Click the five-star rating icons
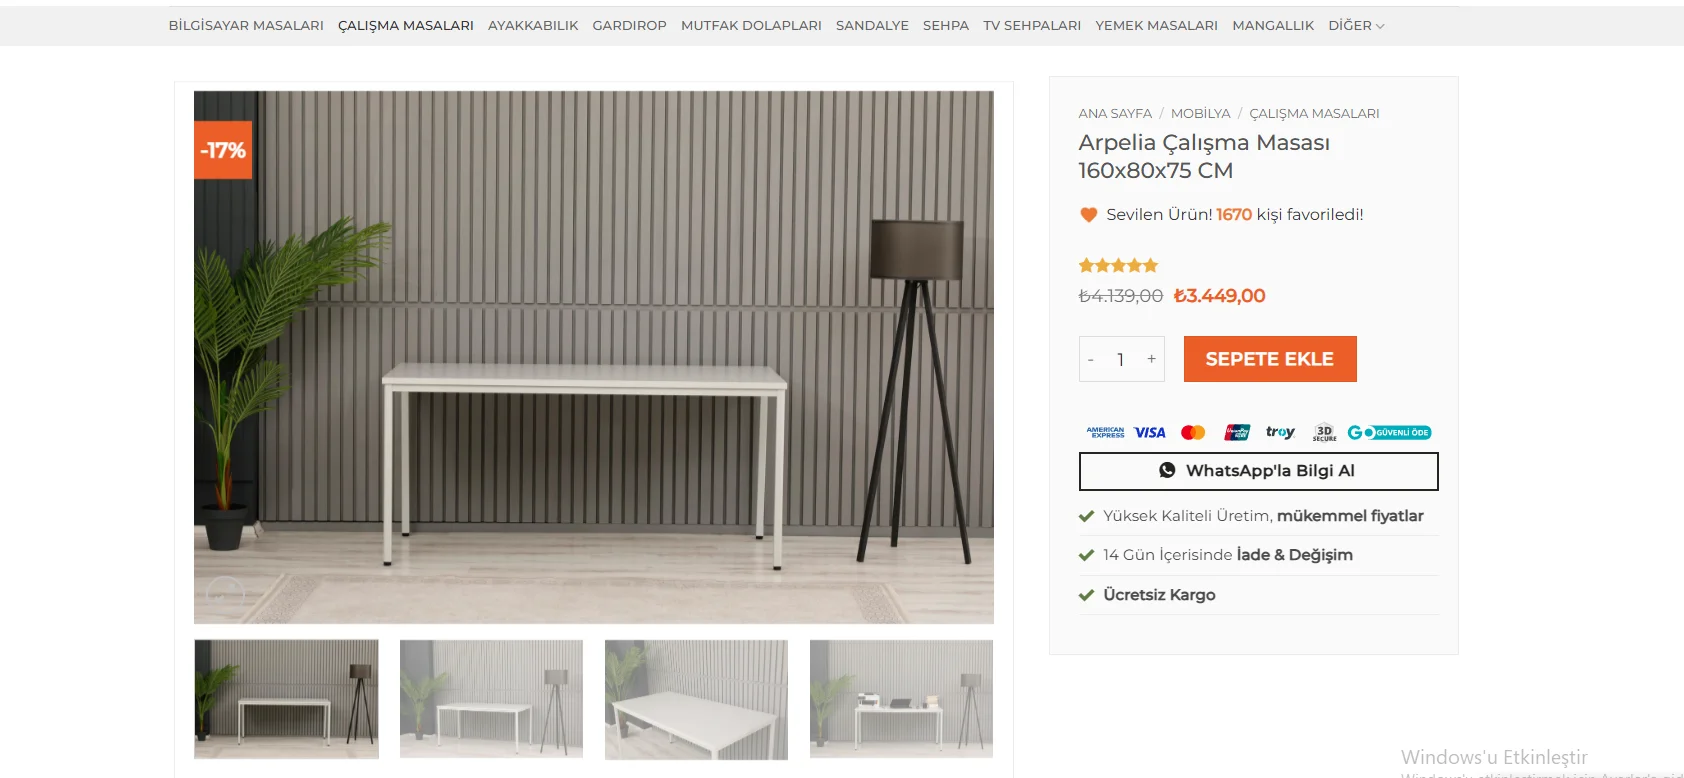1684x778 pixels. [x=1118, y=265]
